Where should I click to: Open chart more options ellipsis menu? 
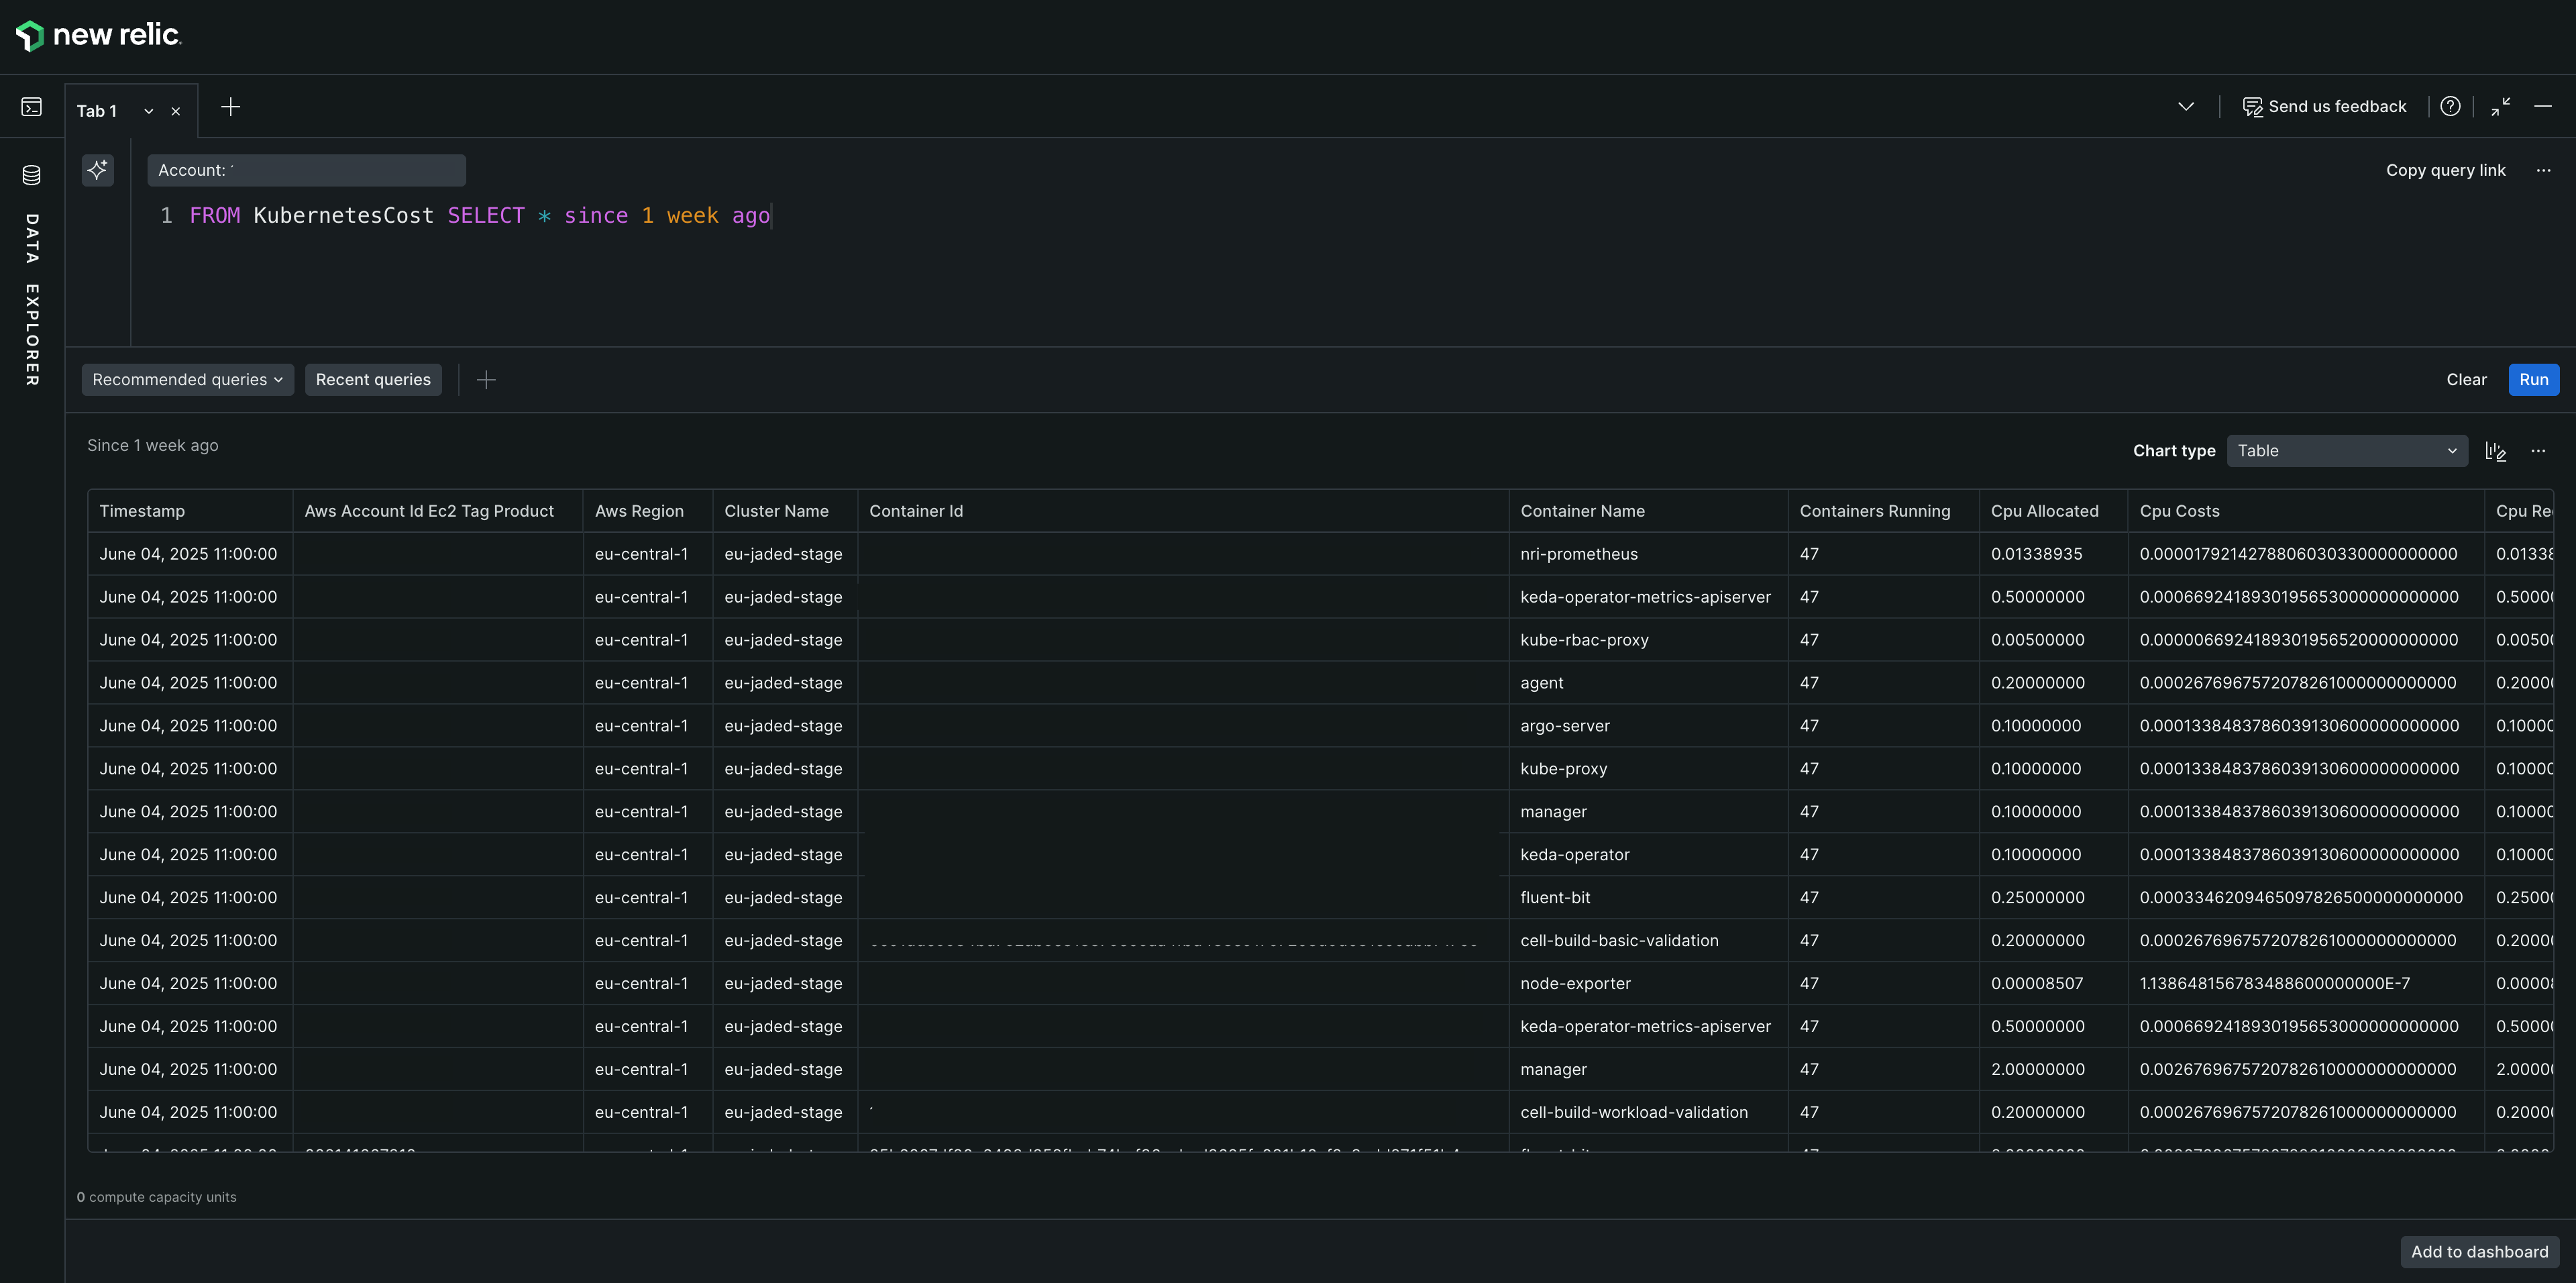(x=2538, y=451)
